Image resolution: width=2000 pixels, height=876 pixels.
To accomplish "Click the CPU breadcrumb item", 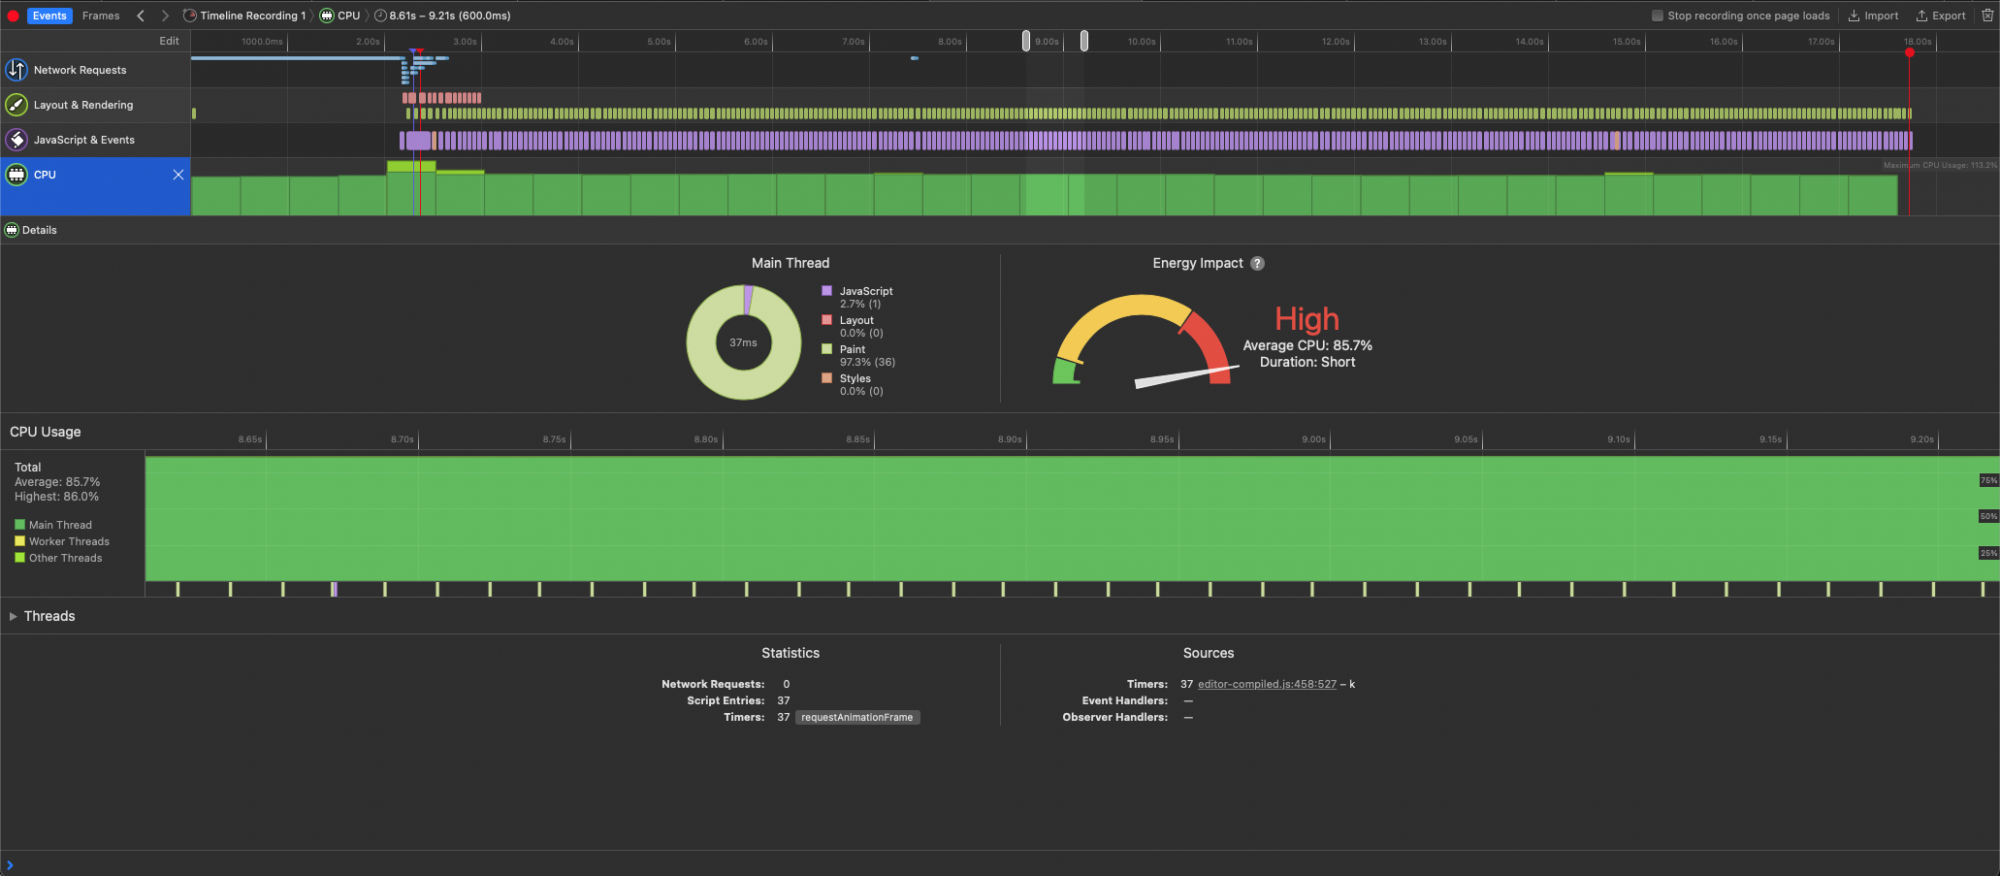I will [x=340, y=15].
